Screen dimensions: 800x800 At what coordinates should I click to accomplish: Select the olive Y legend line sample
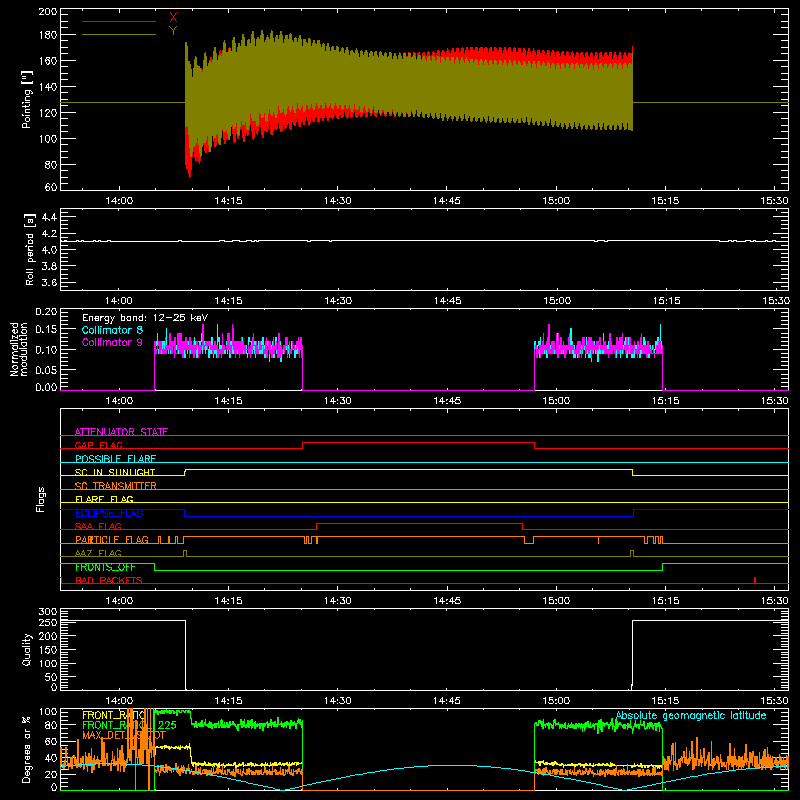[x=119, y=34]
